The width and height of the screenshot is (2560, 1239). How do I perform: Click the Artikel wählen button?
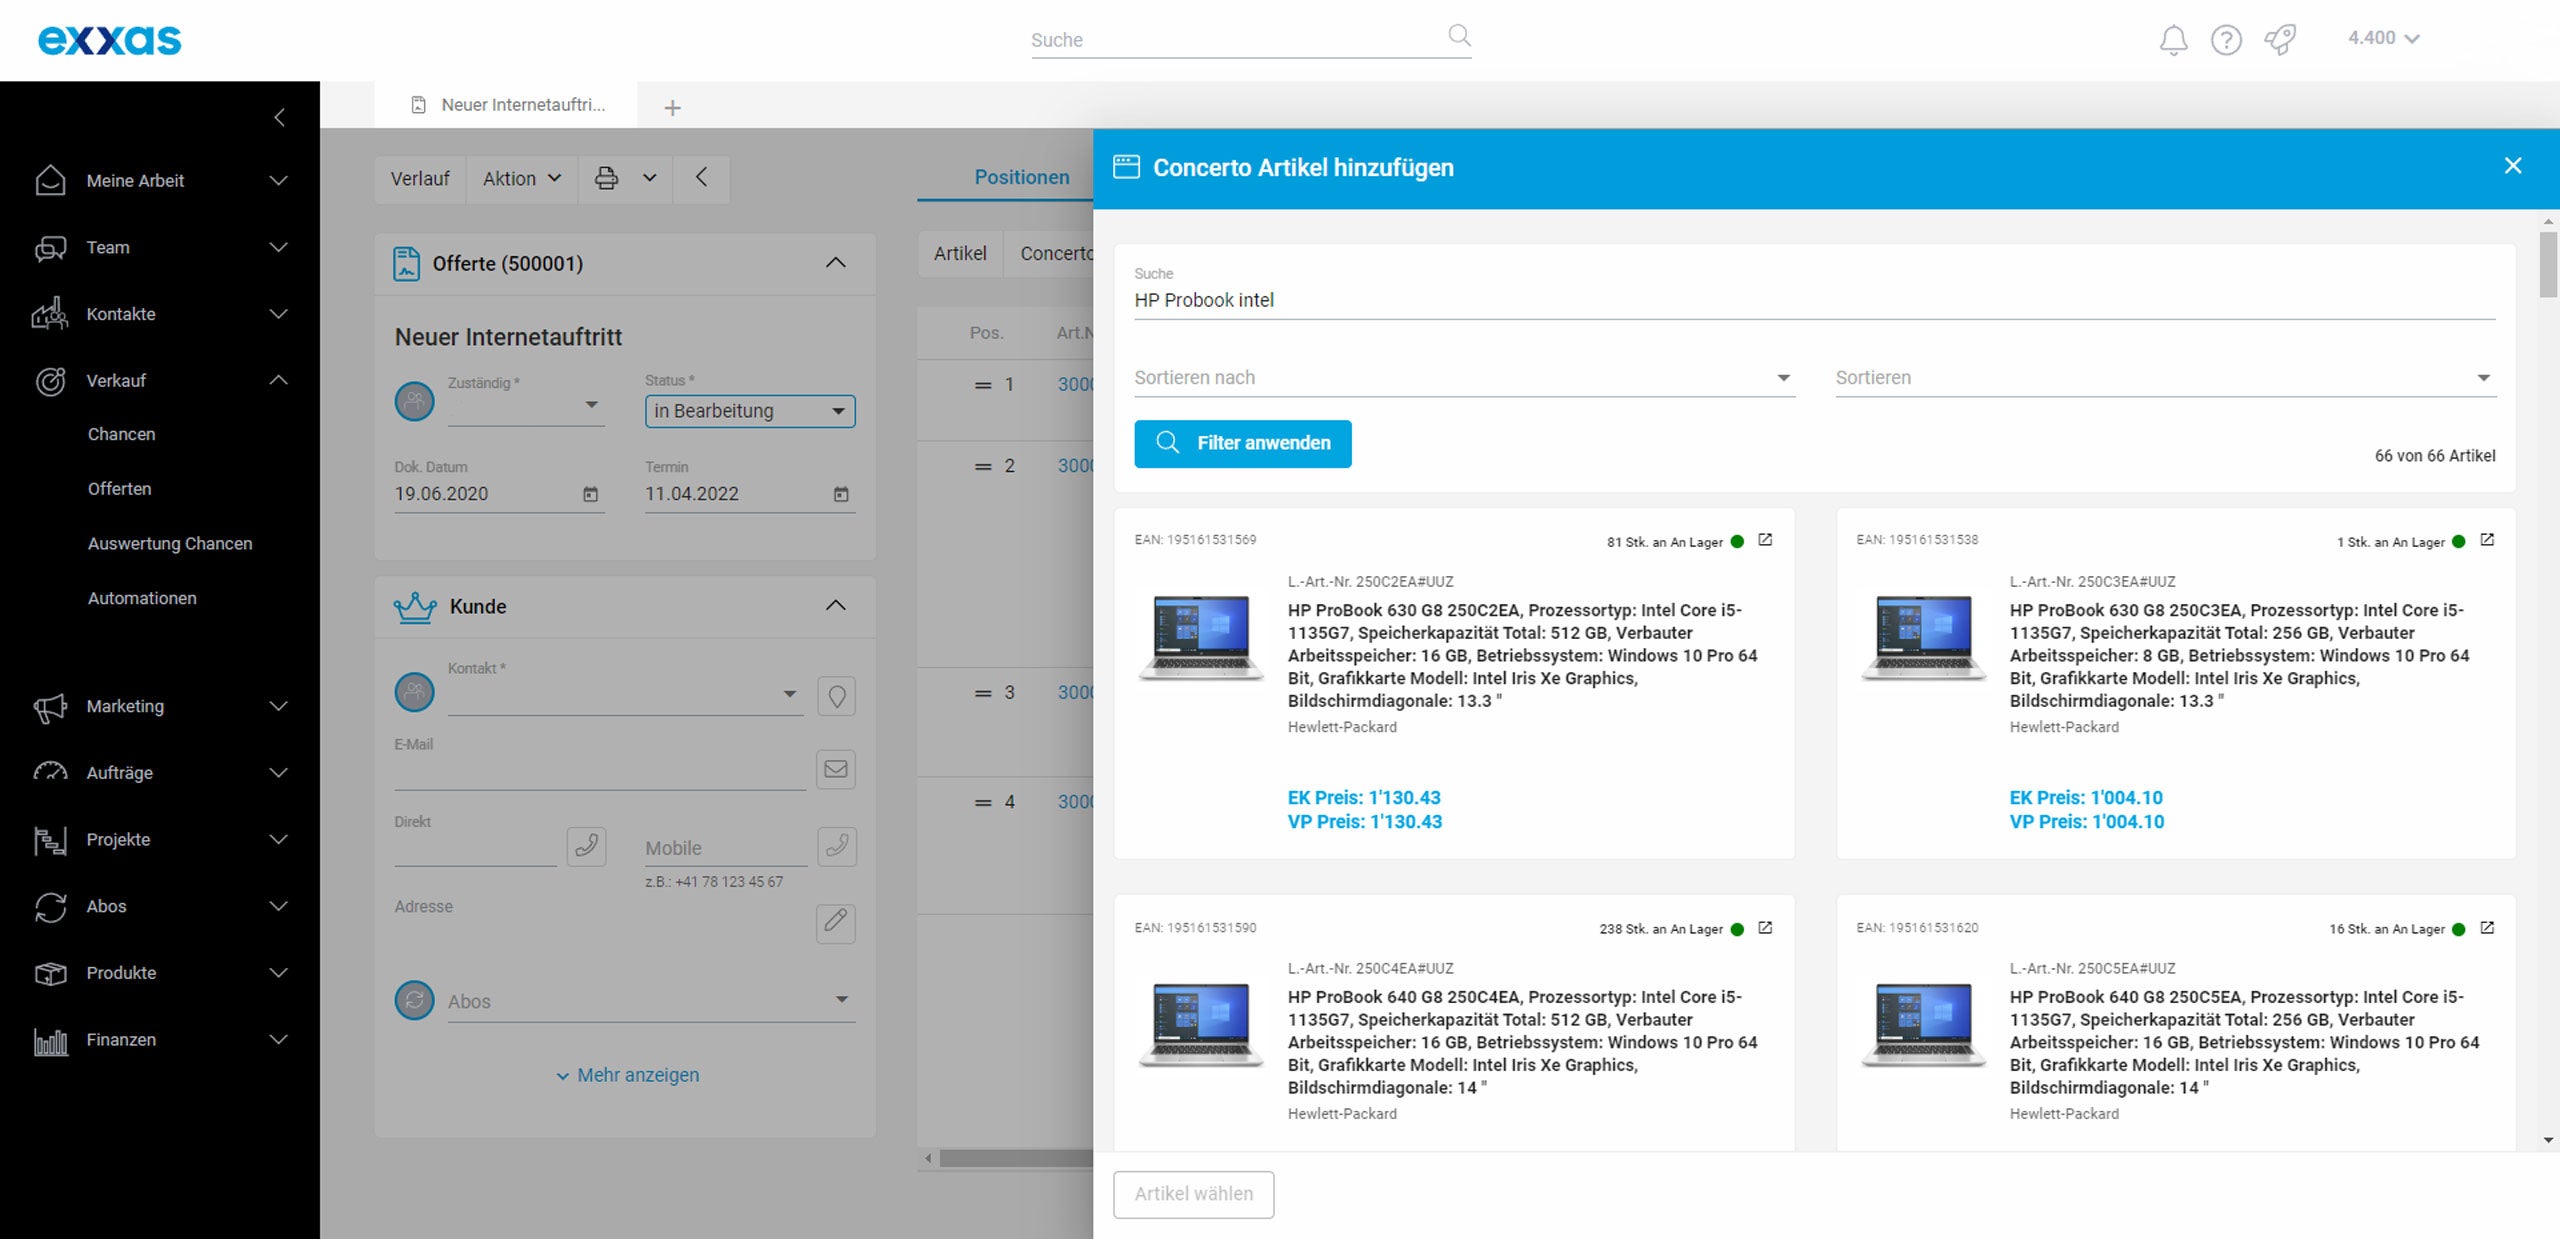[1193, 1194]
